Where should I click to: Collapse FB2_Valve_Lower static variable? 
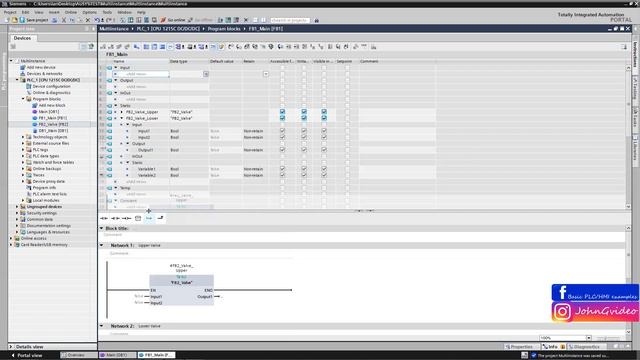(122, 118)
